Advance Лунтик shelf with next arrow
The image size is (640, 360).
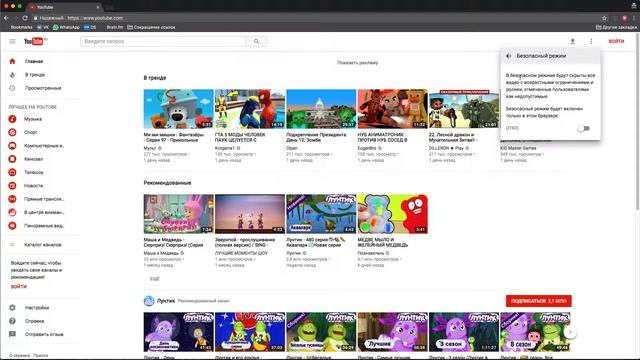(x=570, y=332)
